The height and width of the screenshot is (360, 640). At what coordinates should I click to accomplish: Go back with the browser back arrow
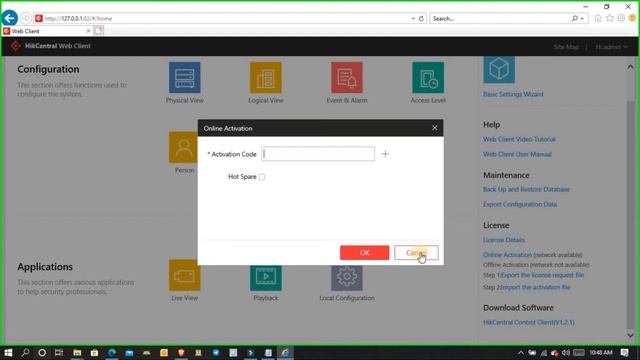[9, 18]
